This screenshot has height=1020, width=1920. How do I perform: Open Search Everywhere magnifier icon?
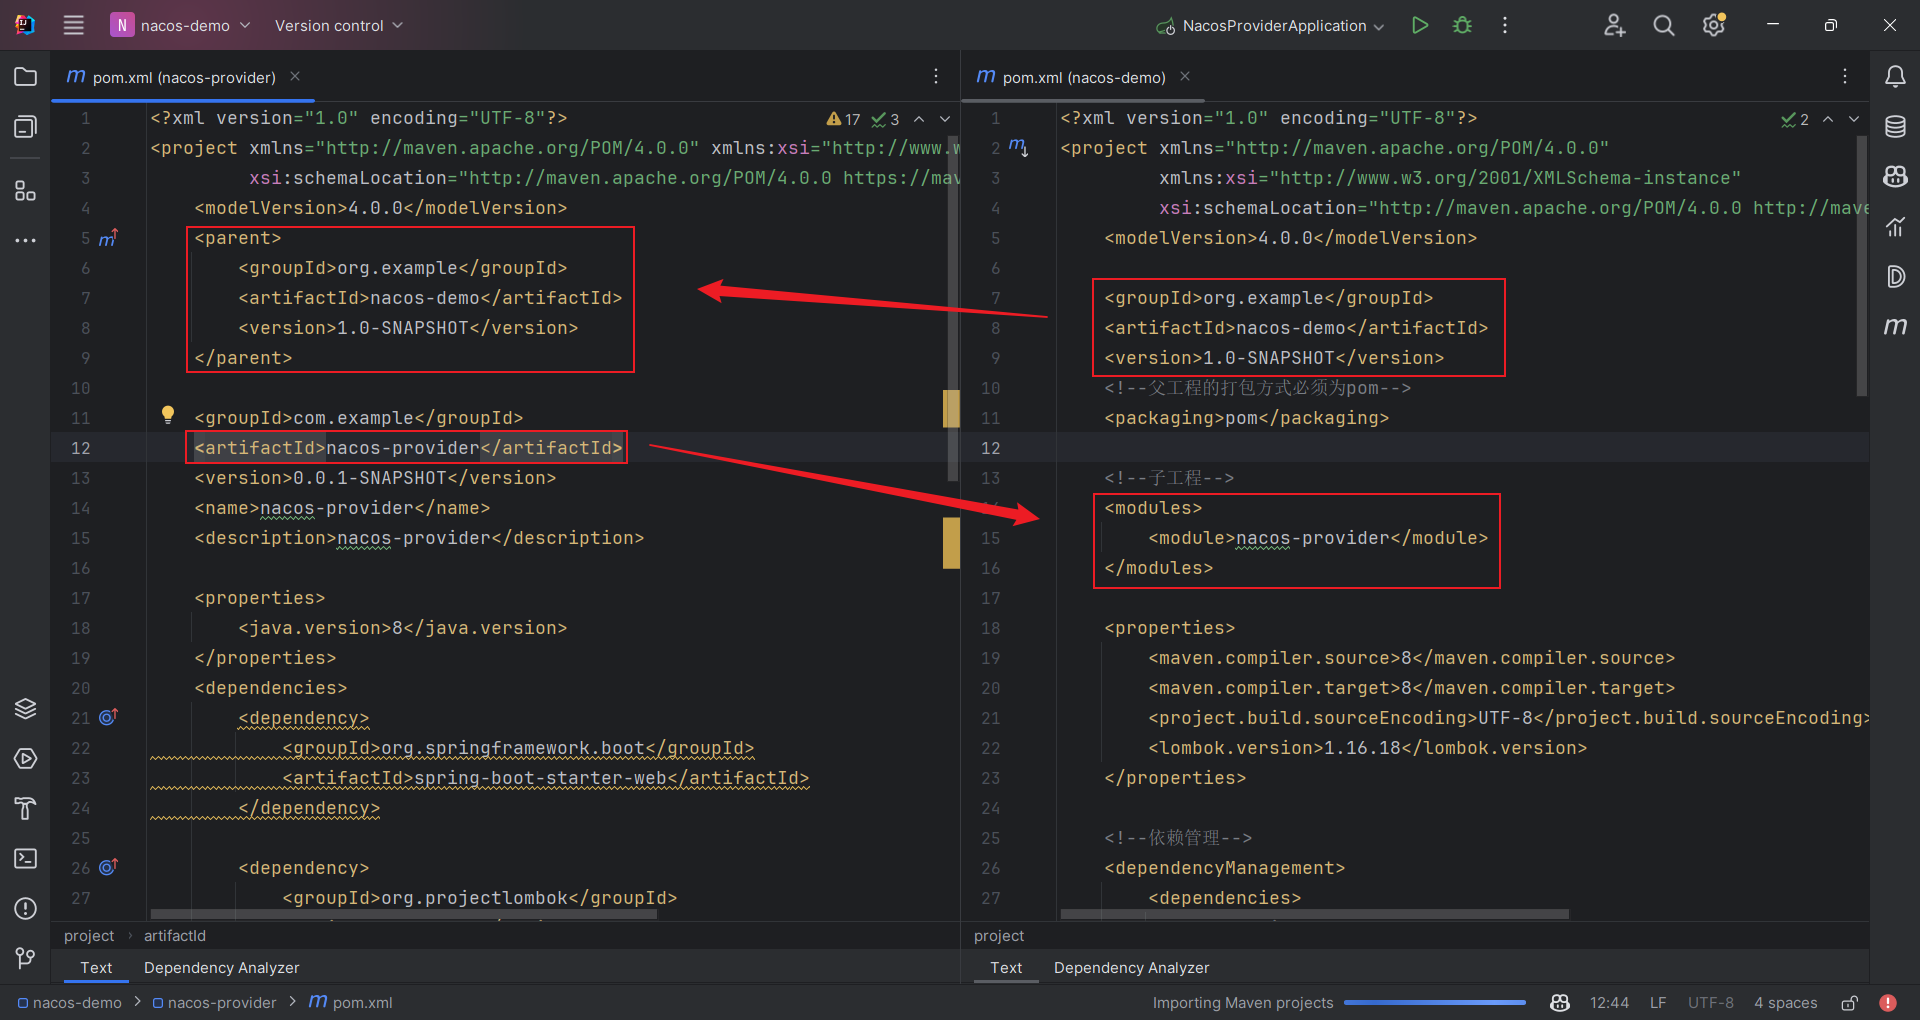[x=1663, y=25]
